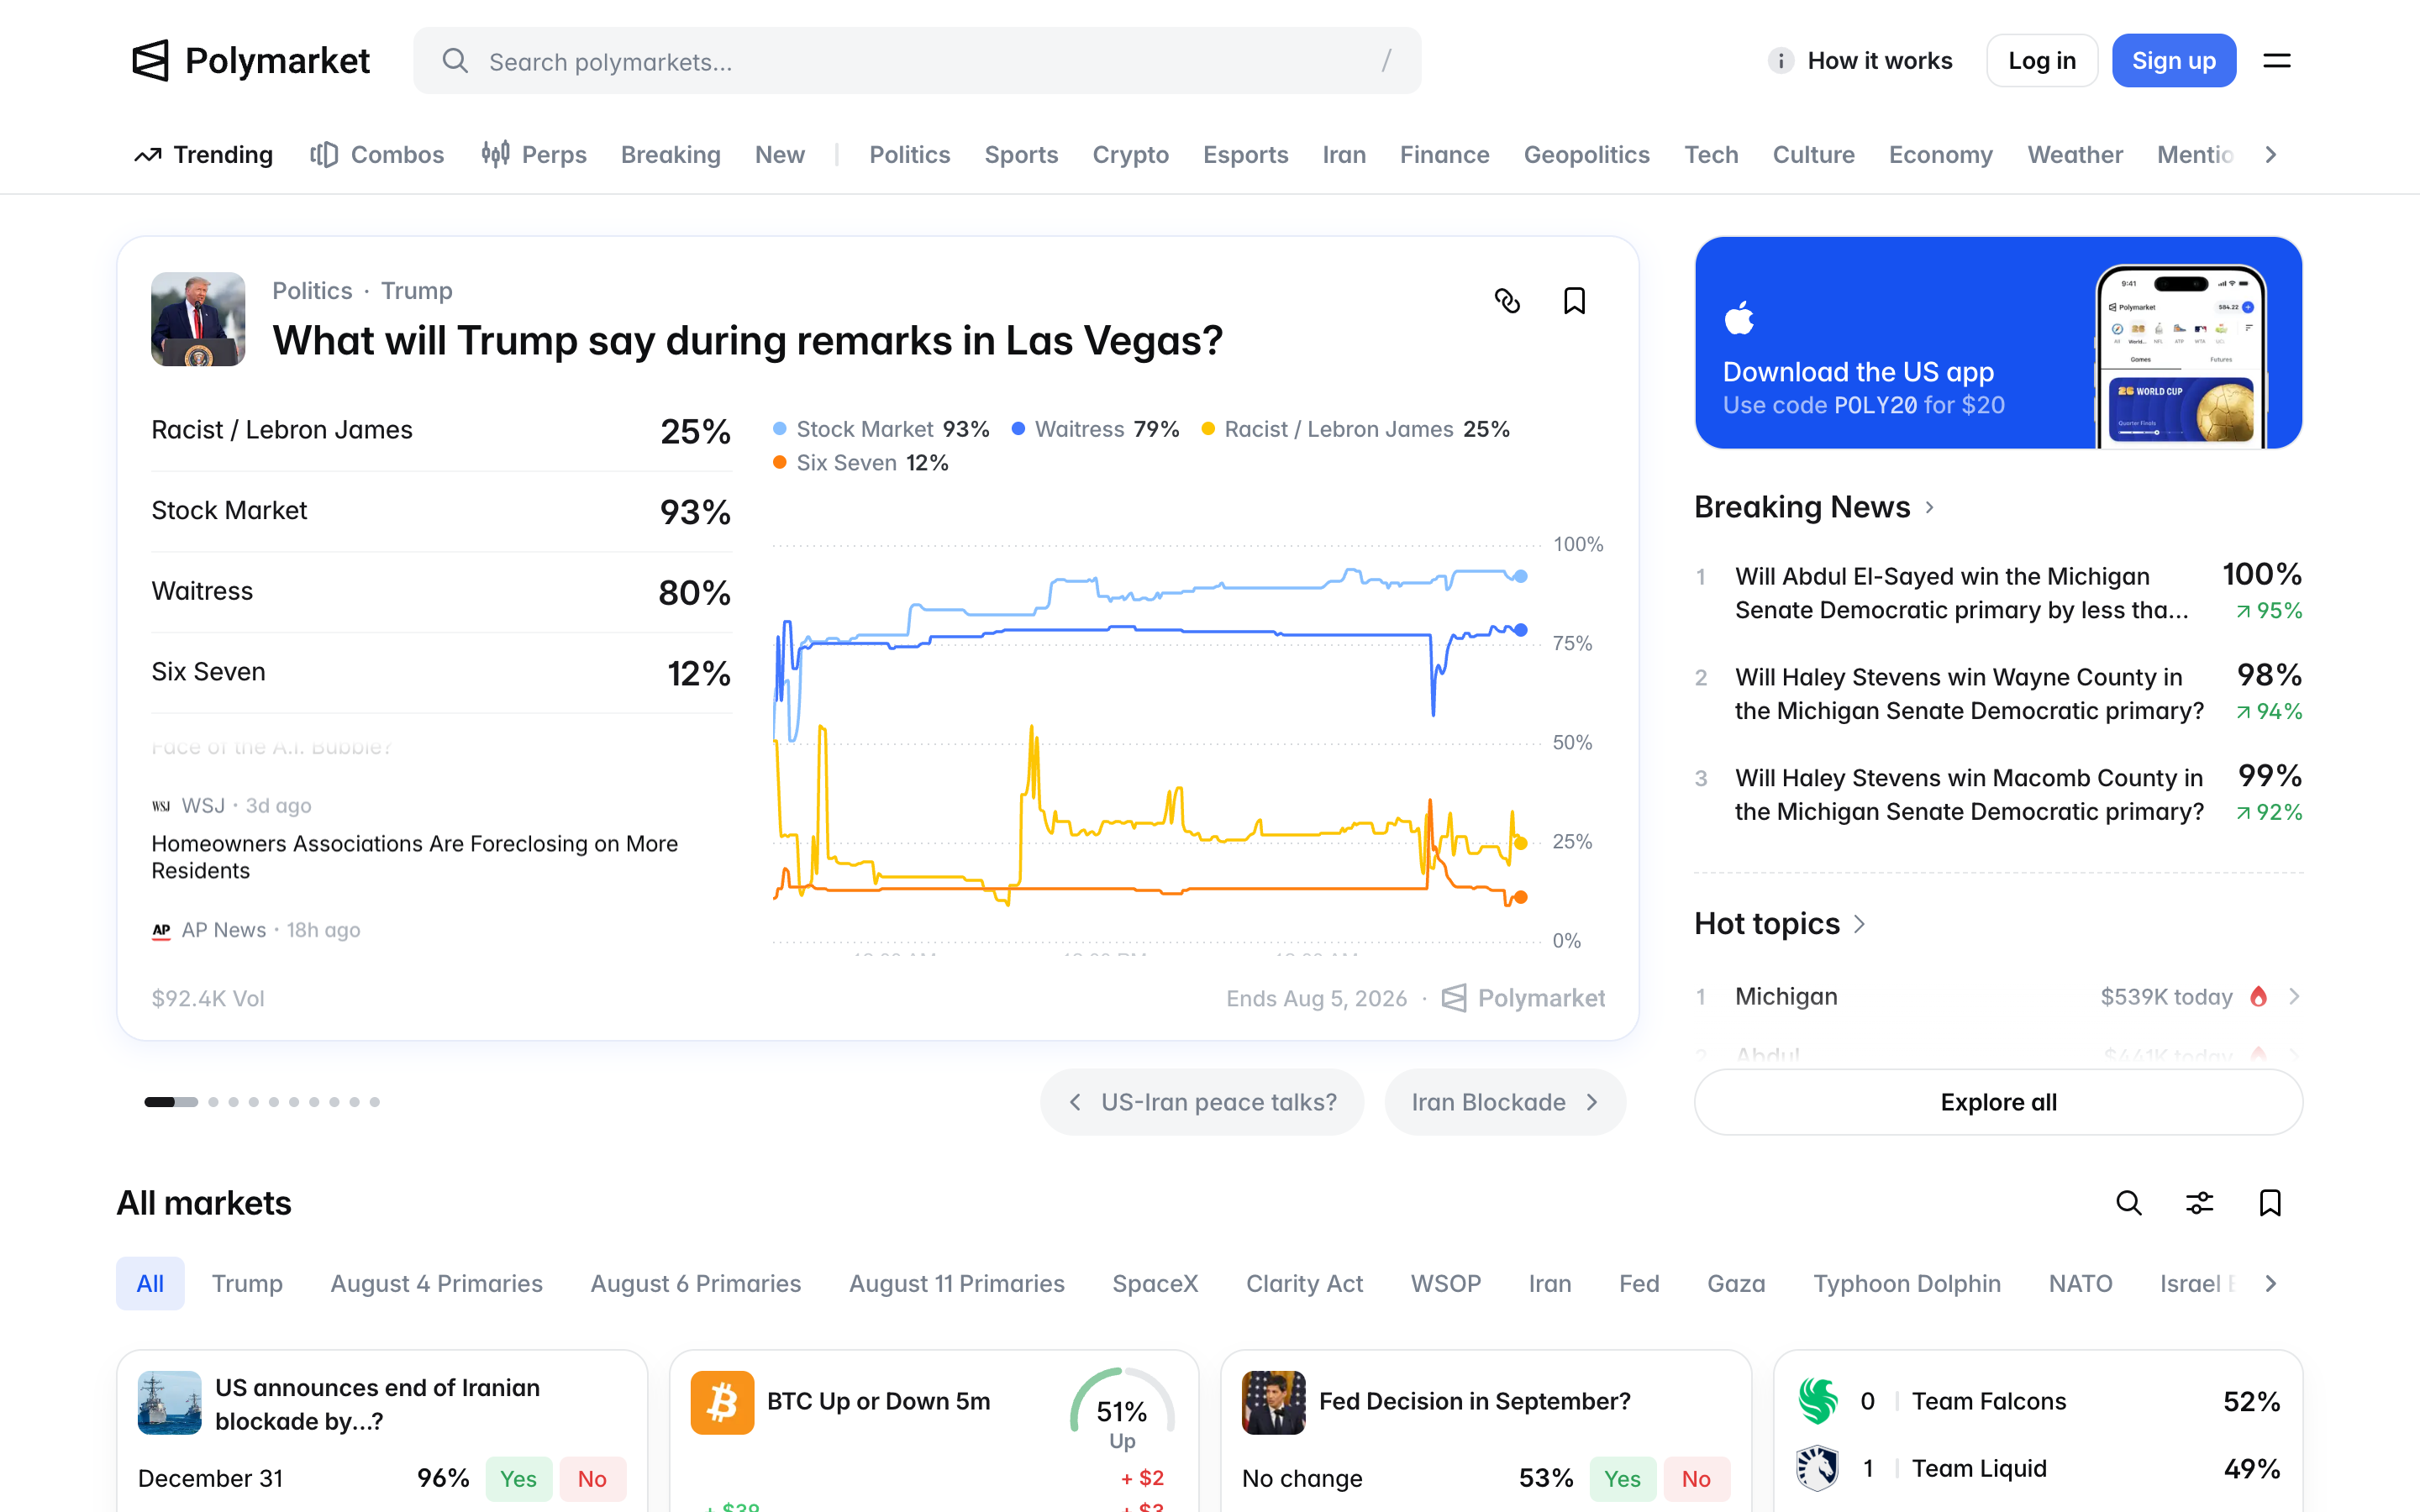The image size is (2420, 1512).
Task: Select the Clarity Act filter chip
Action: click(1304, 1284)
